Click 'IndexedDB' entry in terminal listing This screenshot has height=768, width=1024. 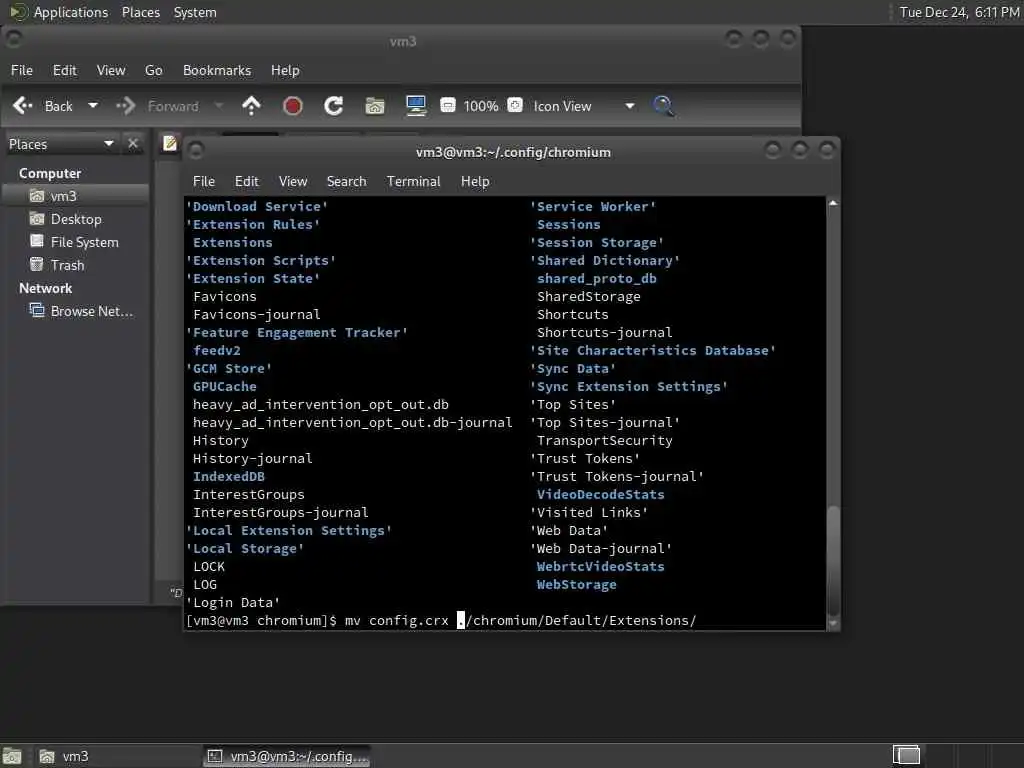(229, 477)
